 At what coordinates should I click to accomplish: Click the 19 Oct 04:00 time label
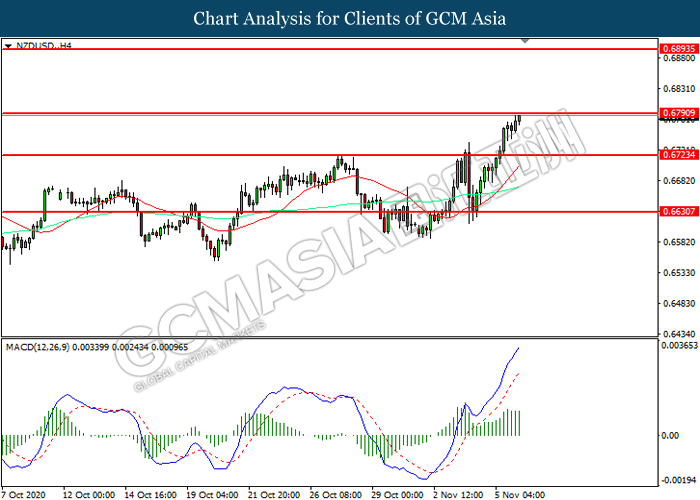212,495
